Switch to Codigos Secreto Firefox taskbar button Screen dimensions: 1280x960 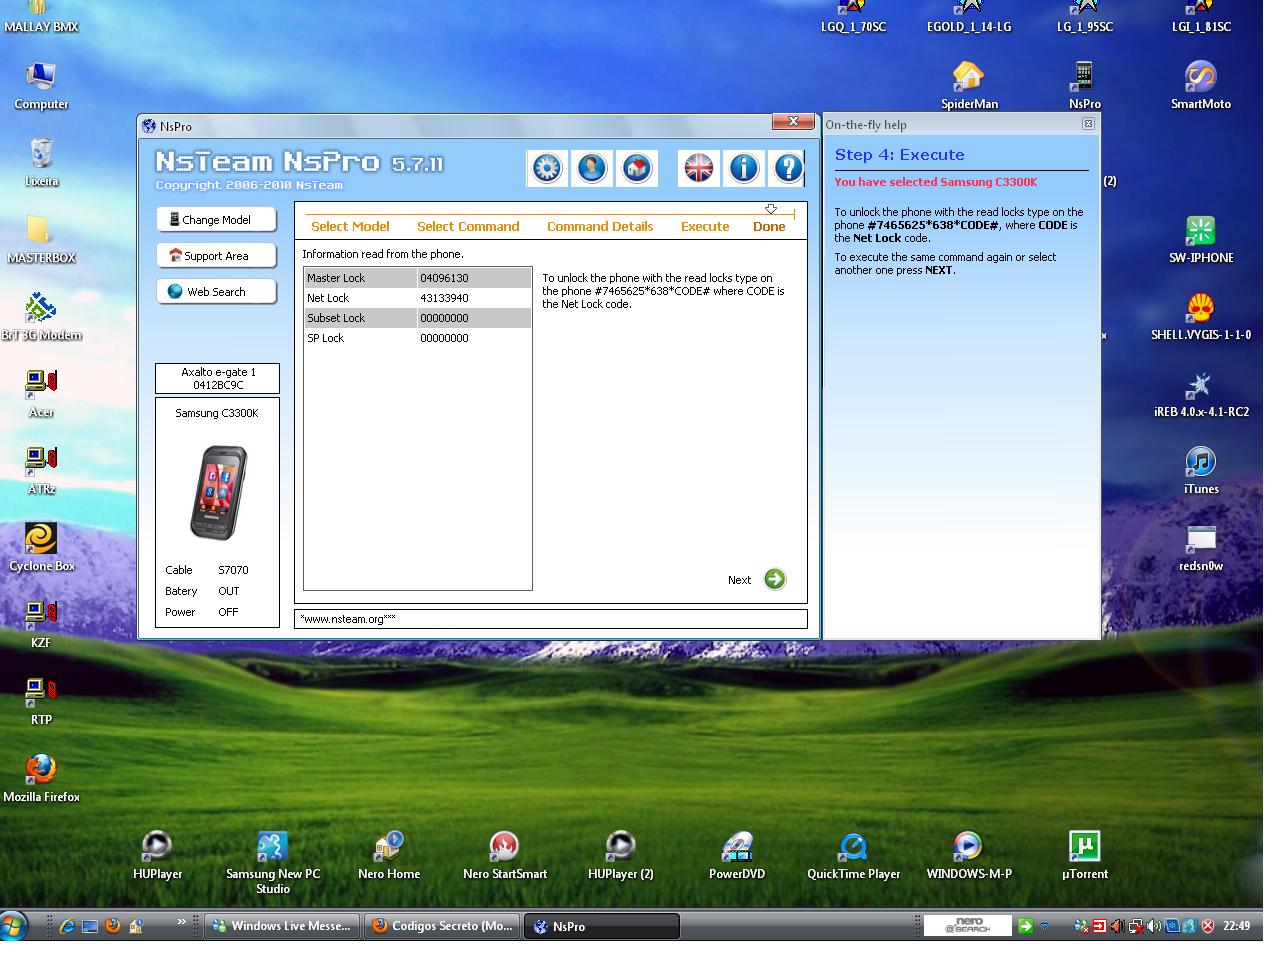(x=443, y=926)
